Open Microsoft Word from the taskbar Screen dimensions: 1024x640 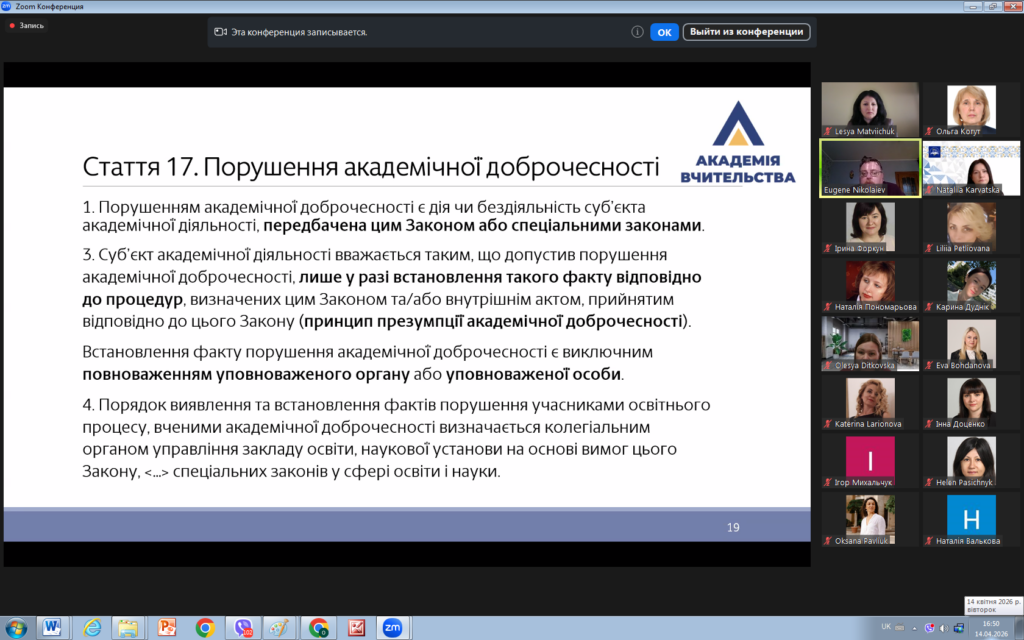(52, 627)
